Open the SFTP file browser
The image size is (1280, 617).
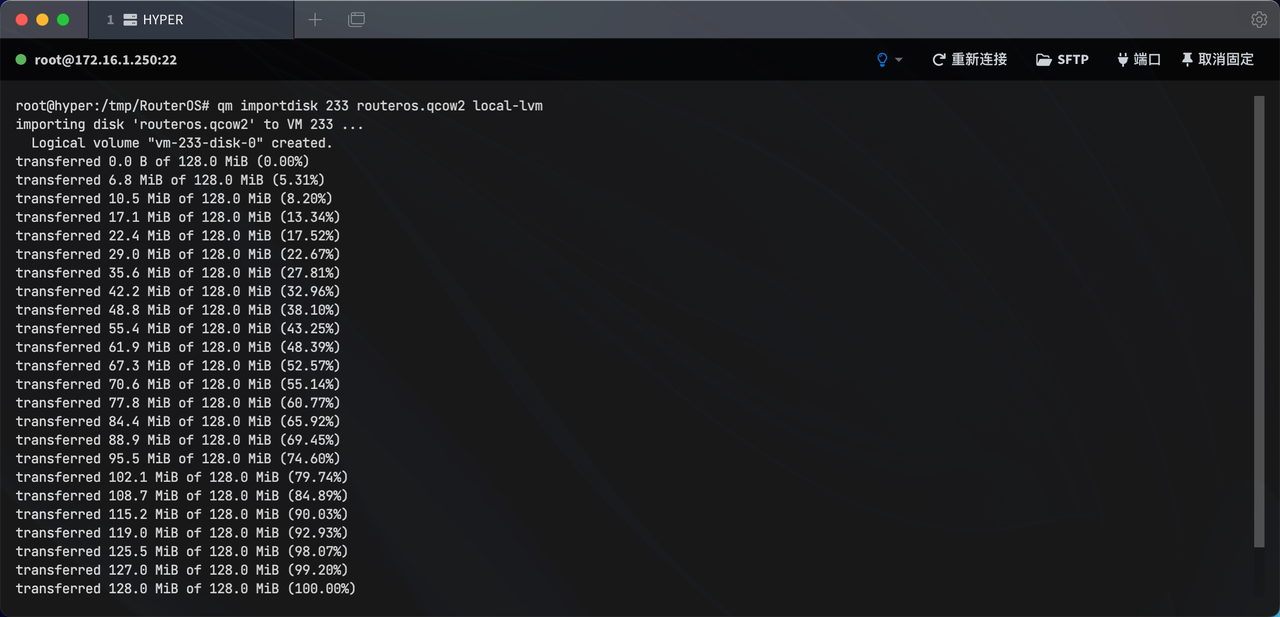1062,60
